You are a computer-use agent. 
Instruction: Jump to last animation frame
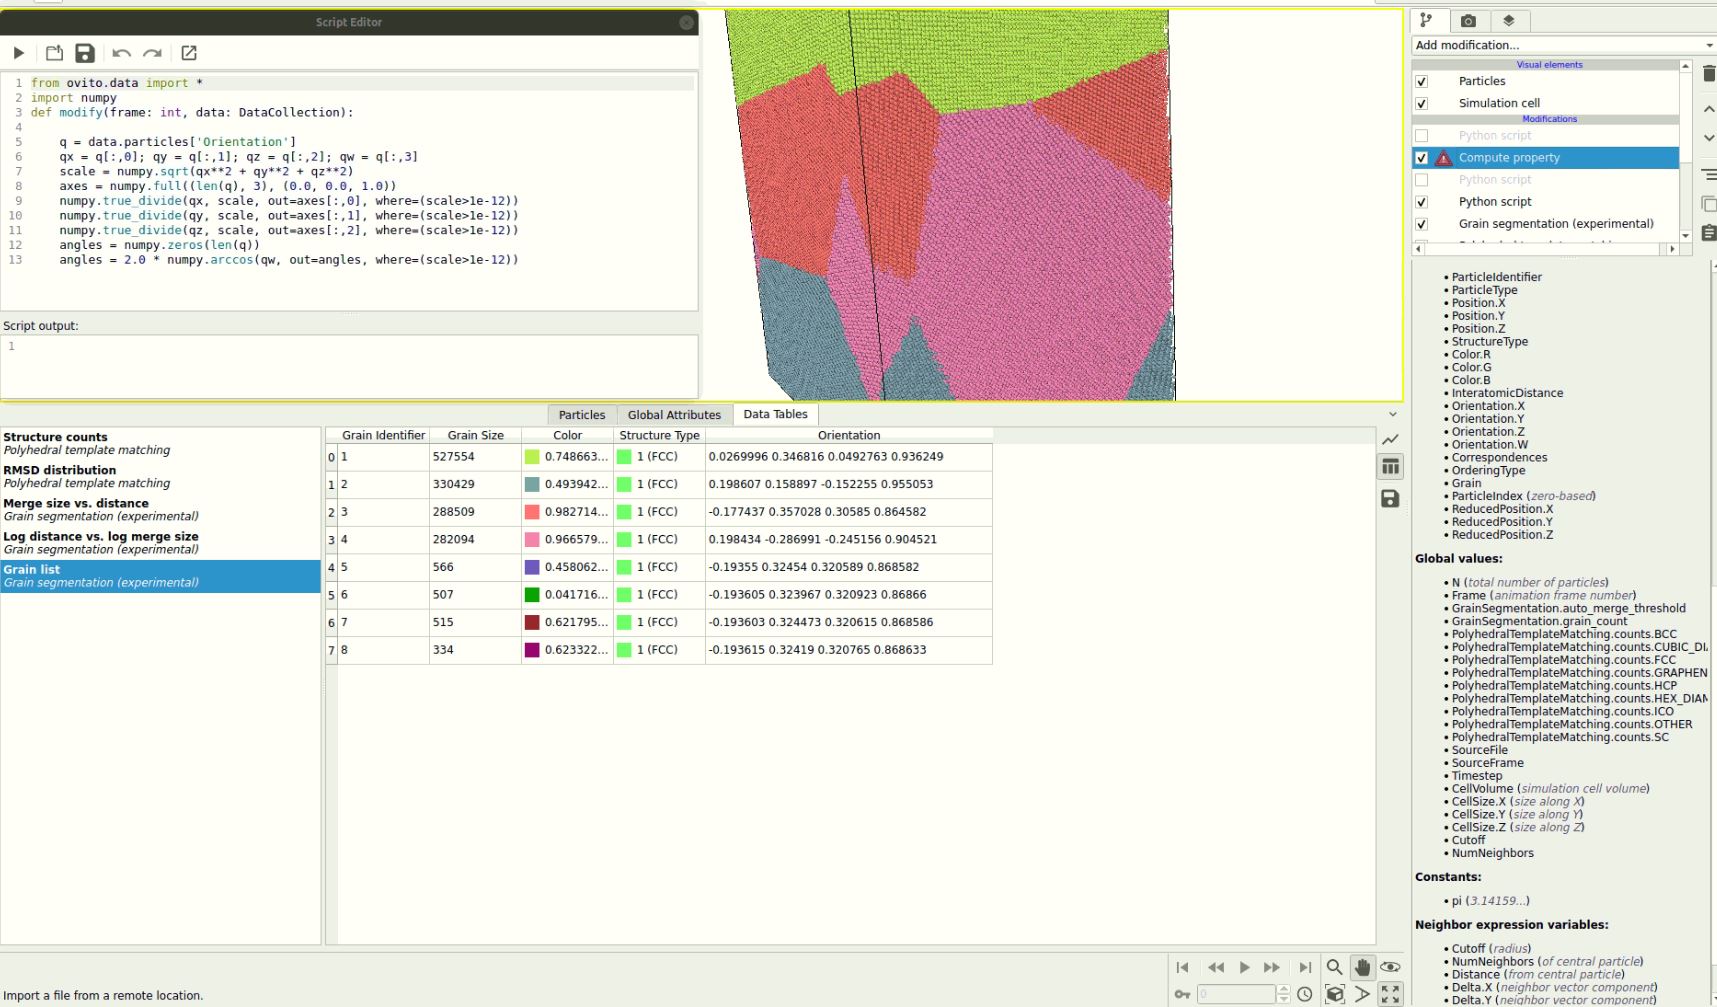click(x=1305, y=967)
